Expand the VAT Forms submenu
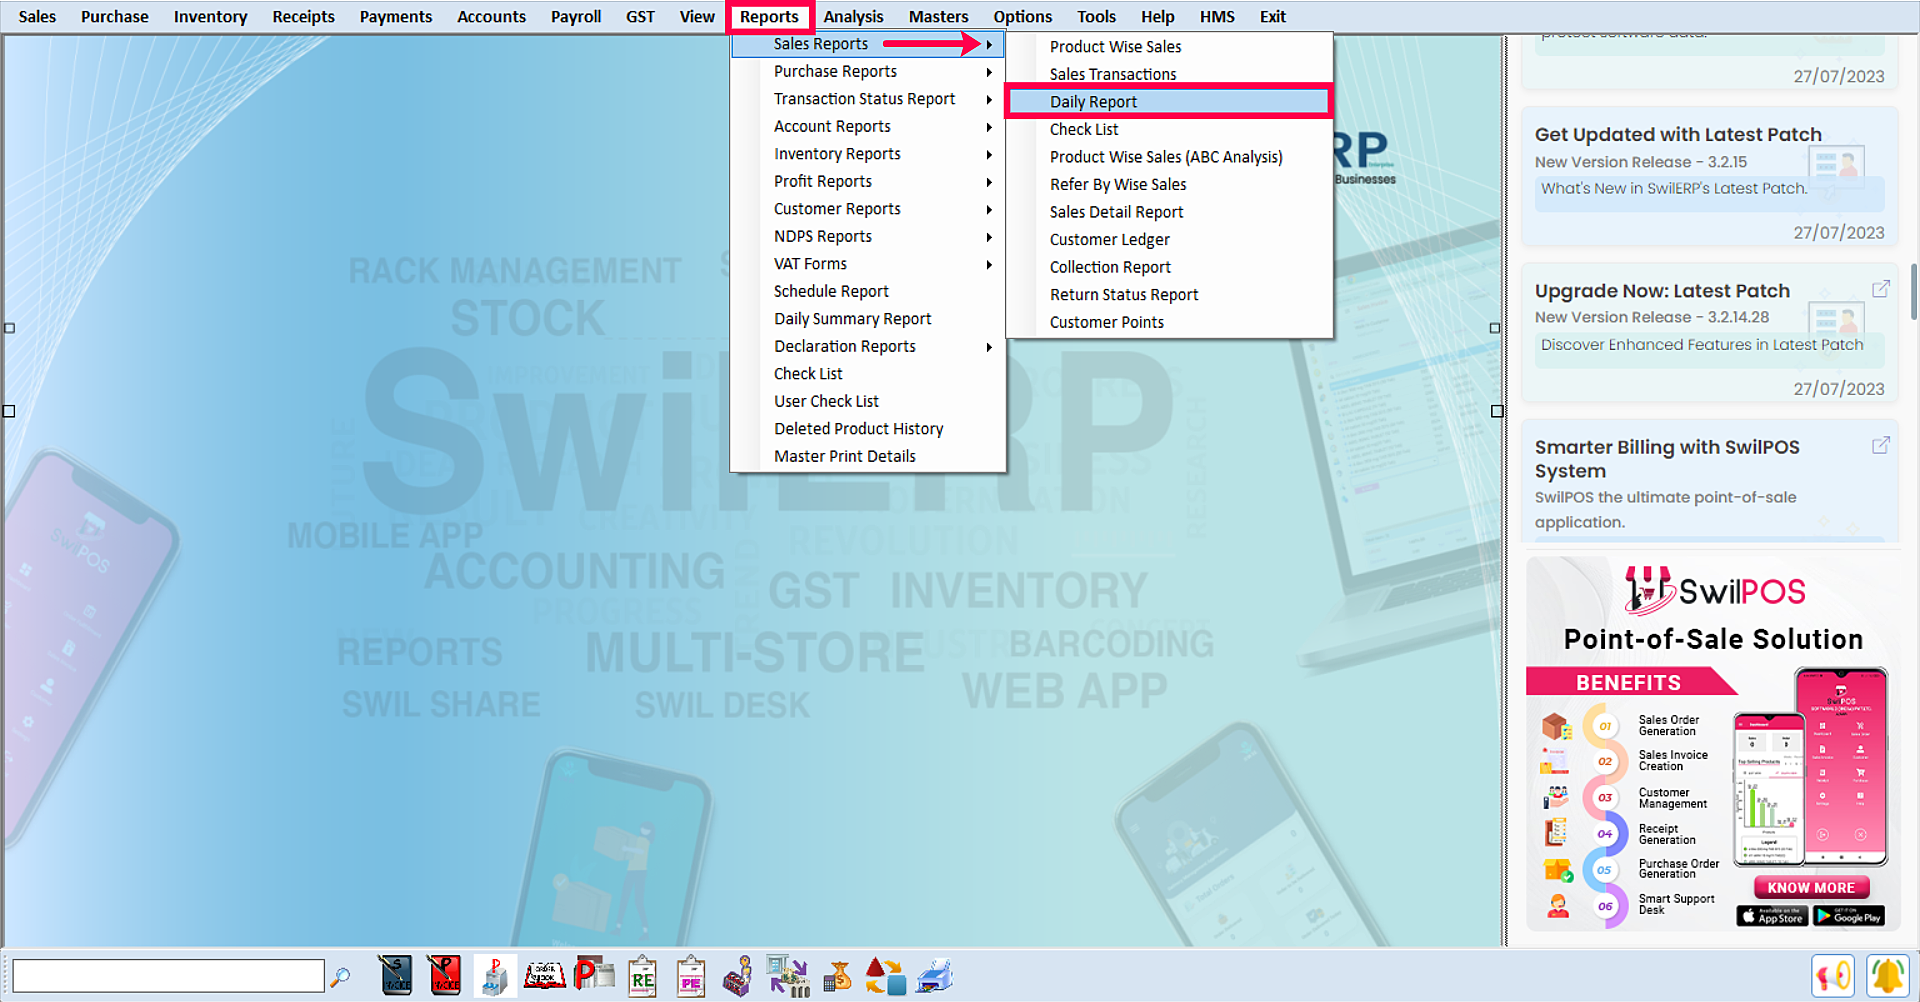1920x1002 pixels. [x=867, y=264]
